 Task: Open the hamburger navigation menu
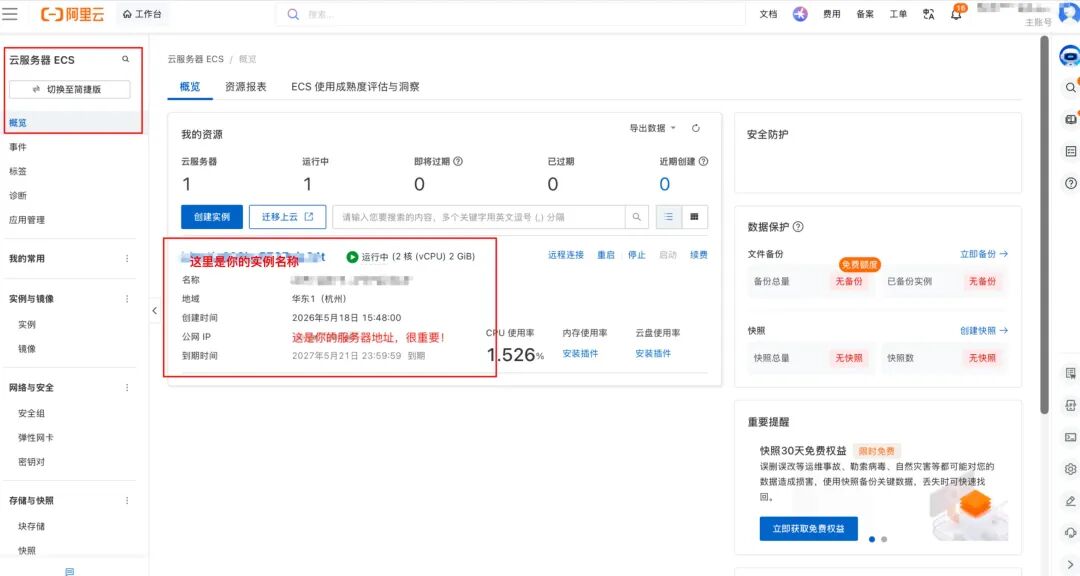(10, 14)
